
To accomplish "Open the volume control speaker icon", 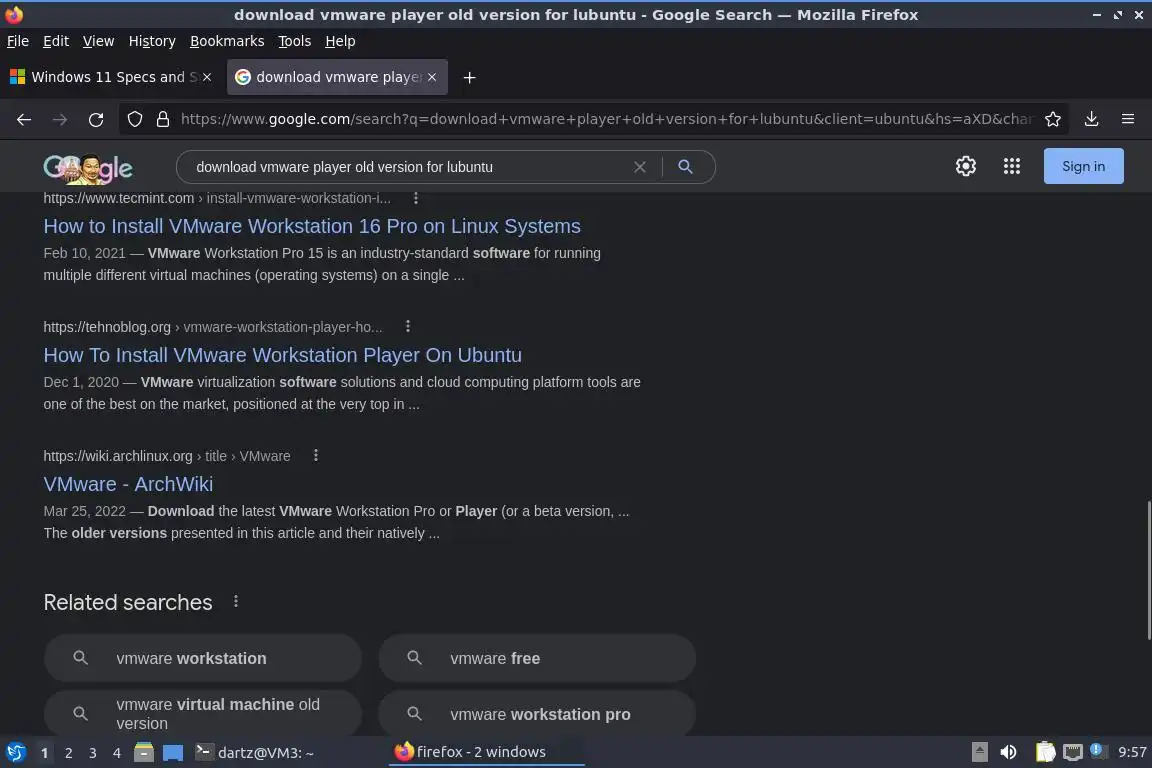I will point(1009,752).
